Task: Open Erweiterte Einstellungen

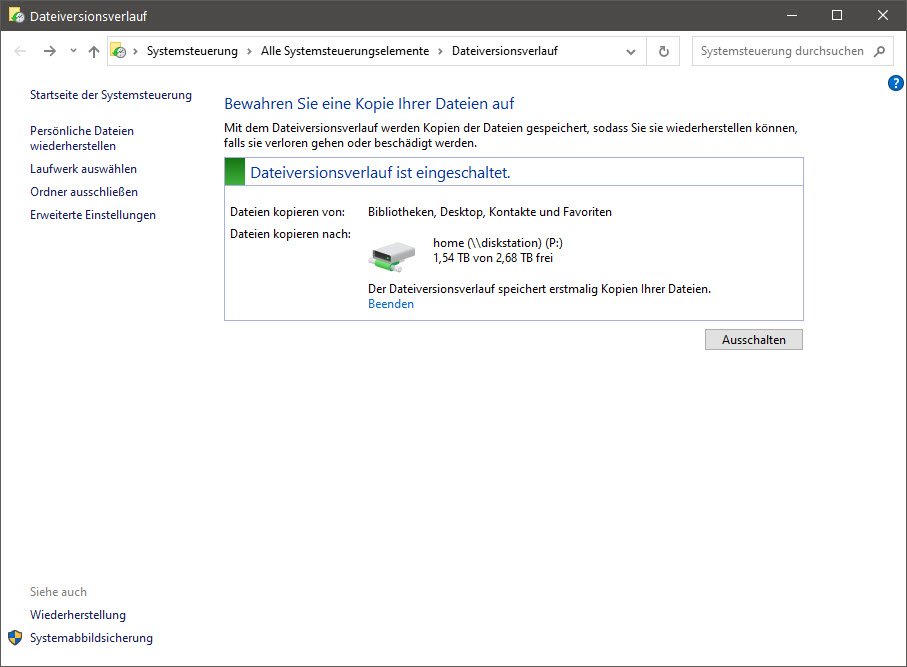Action: 93,215
